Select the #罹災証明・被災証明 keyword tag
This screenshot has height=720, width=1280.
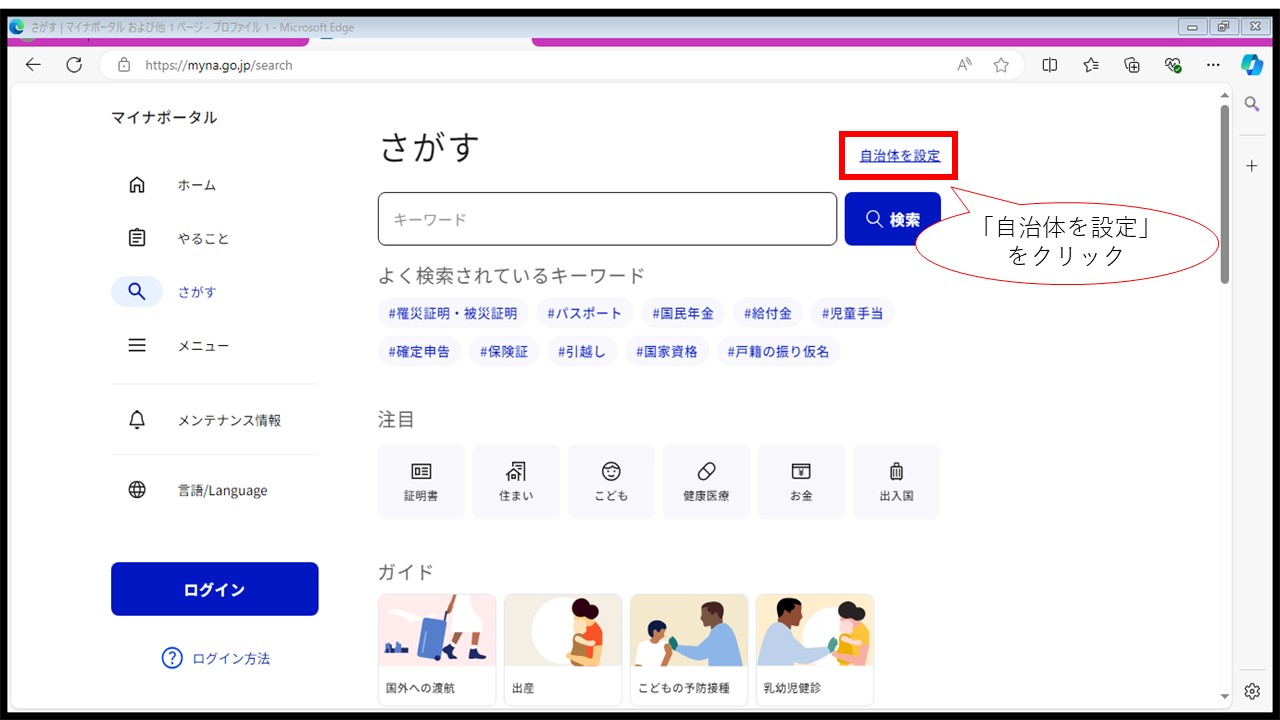click(453, 313)
